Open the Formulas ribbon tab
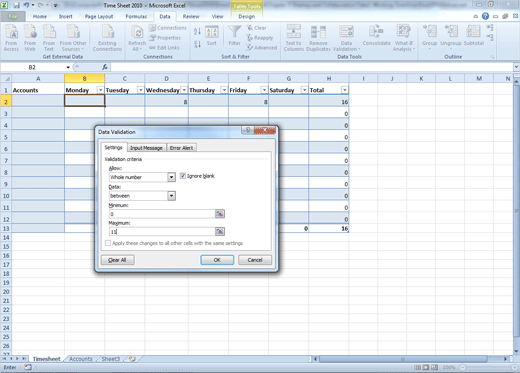 (136, 16)
